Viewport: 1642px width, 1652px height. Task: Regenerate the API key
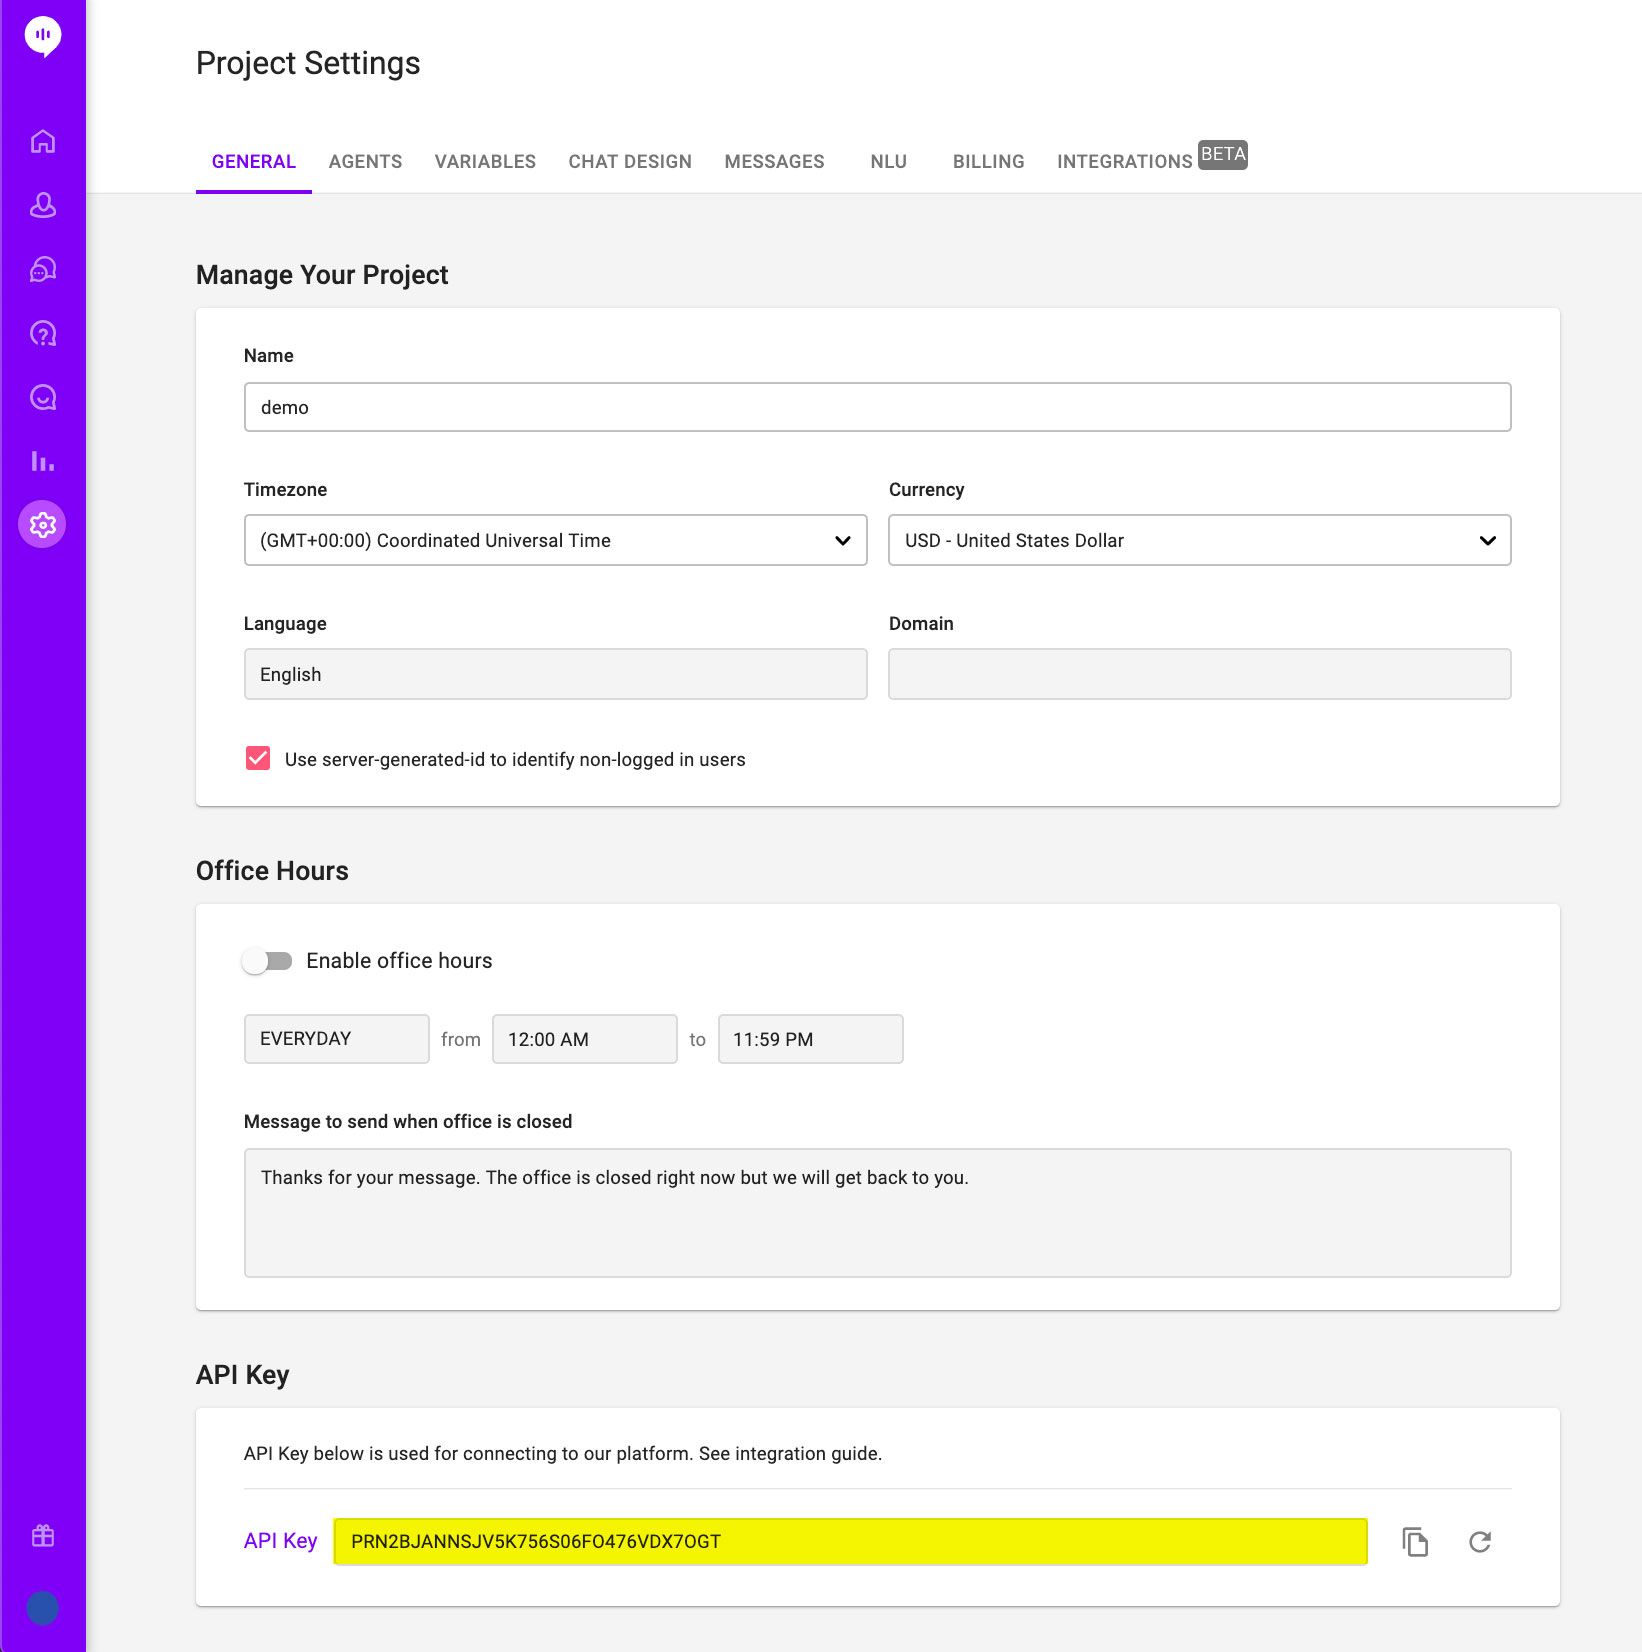click(1480, 1542)
